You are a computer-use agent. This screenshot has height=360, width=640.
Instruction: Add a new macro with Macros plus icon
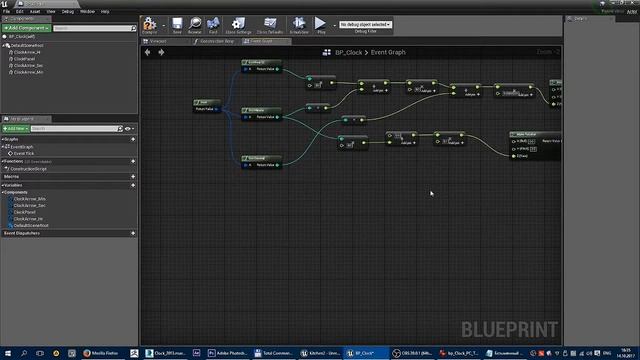click(133, 176)
